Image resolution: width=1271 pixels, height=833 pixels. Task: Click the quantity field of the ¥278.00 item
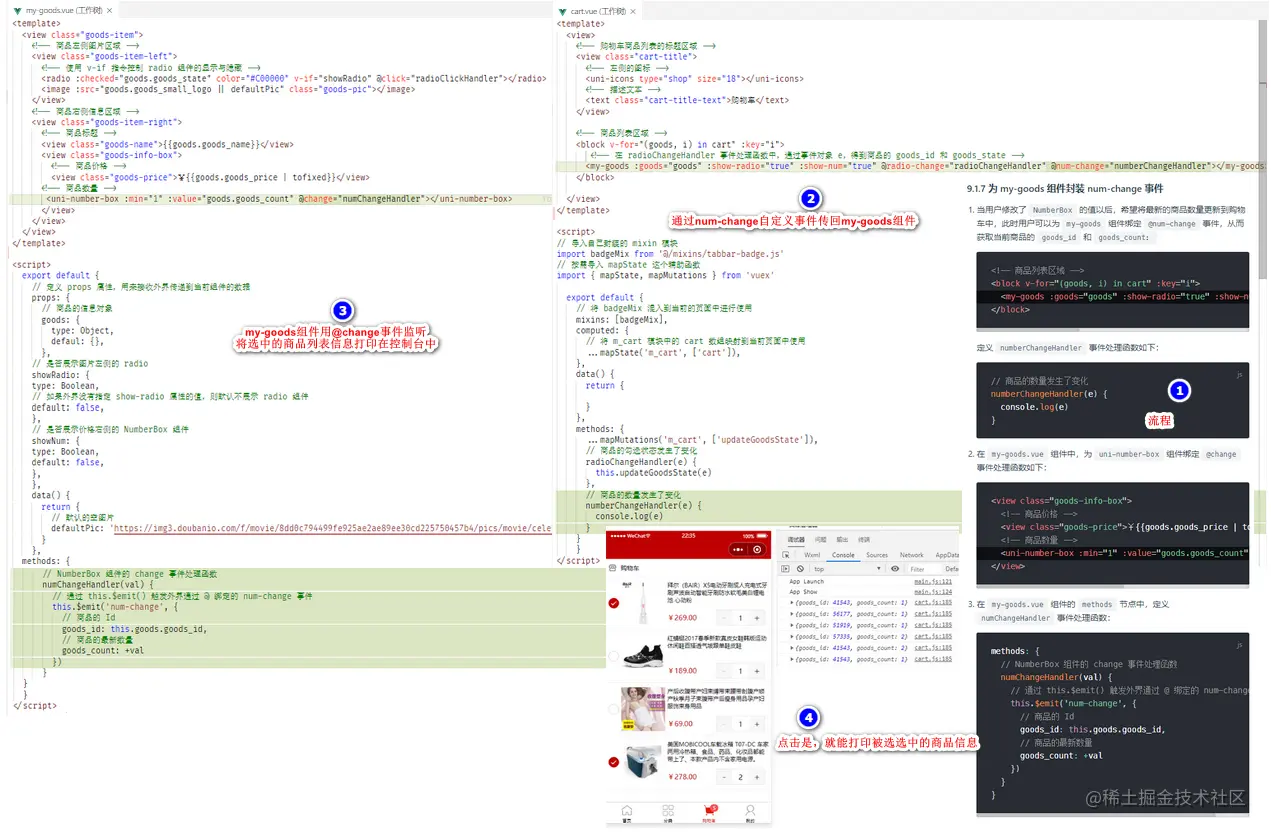coord(741,777)
